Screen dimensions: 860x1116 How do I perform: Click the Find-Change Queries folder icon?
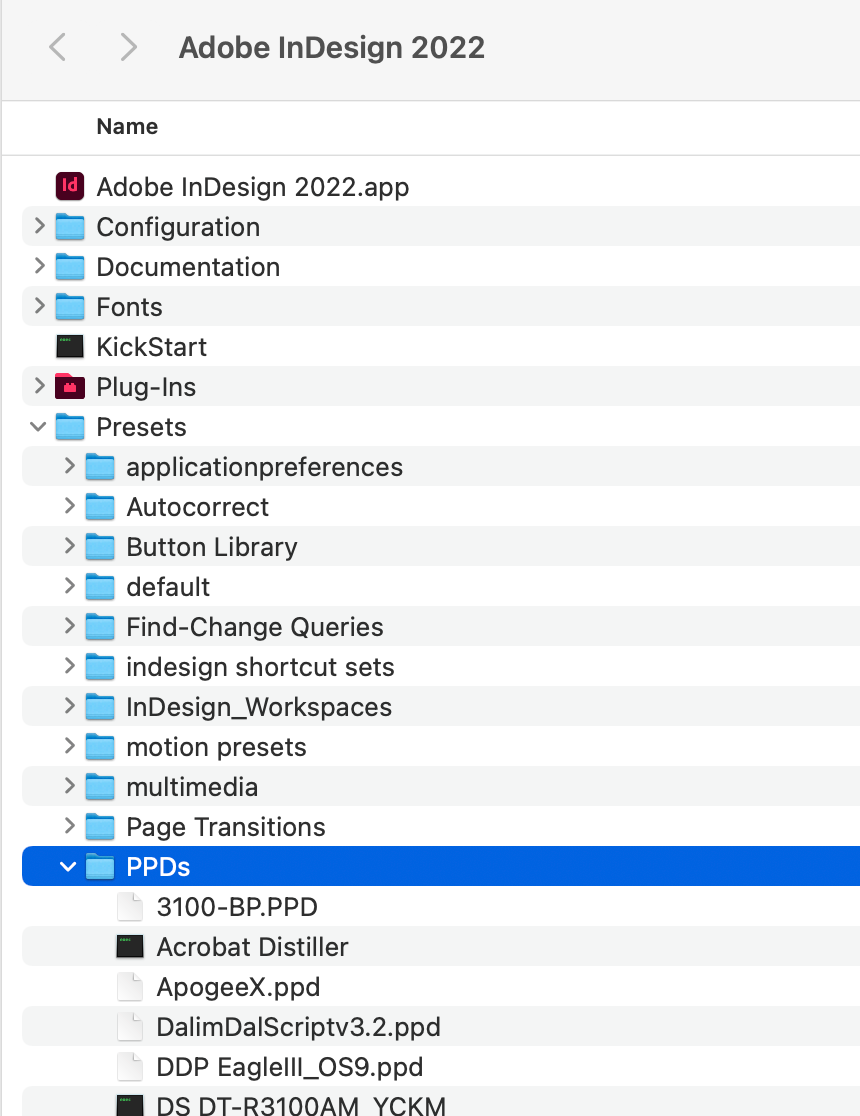100,627
